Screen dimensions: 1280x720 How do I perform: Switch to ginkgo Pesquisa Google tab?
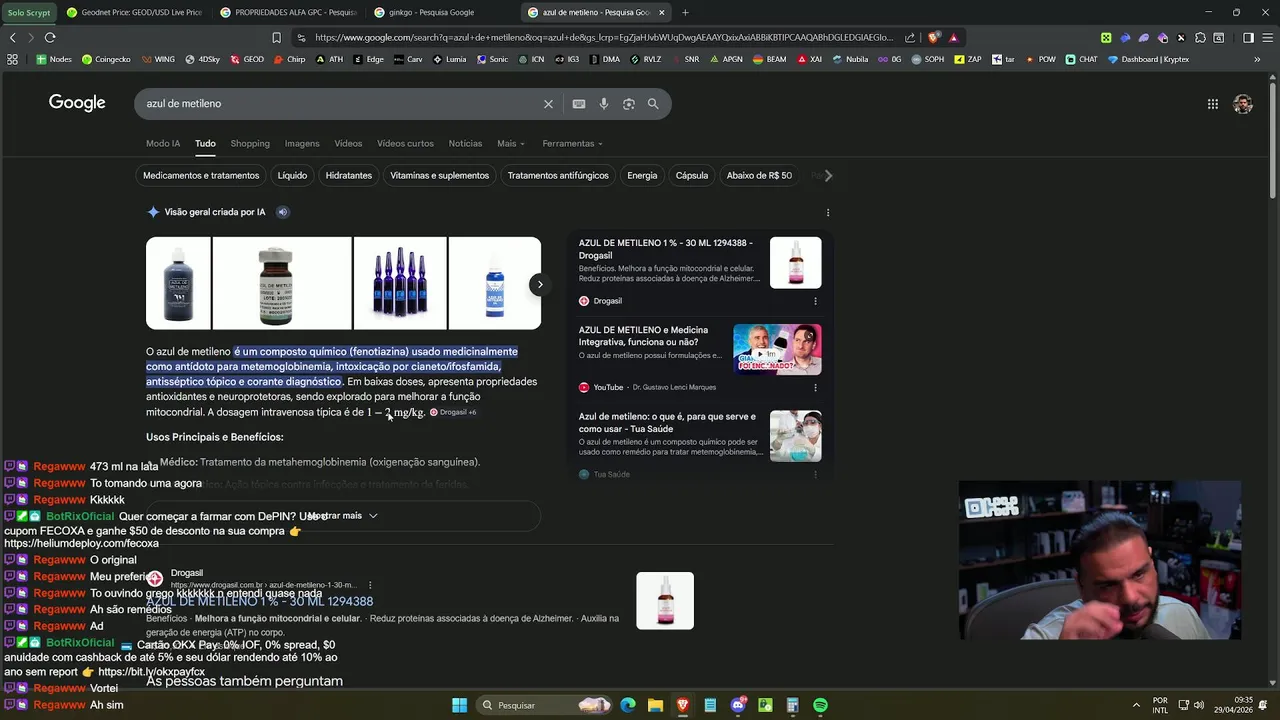440,12
